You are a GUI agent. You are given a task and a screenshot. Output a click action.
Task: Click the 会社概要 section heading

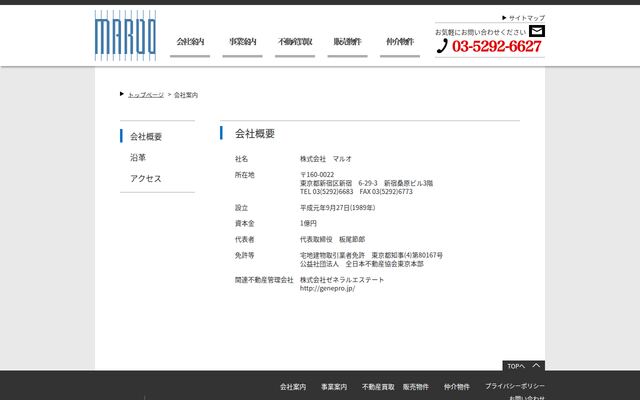coord(255,133)
